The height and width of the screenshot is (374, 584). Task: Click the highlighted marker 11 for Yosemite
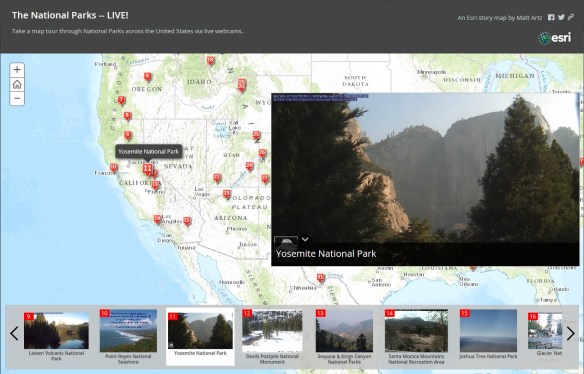tap(147, 169)
